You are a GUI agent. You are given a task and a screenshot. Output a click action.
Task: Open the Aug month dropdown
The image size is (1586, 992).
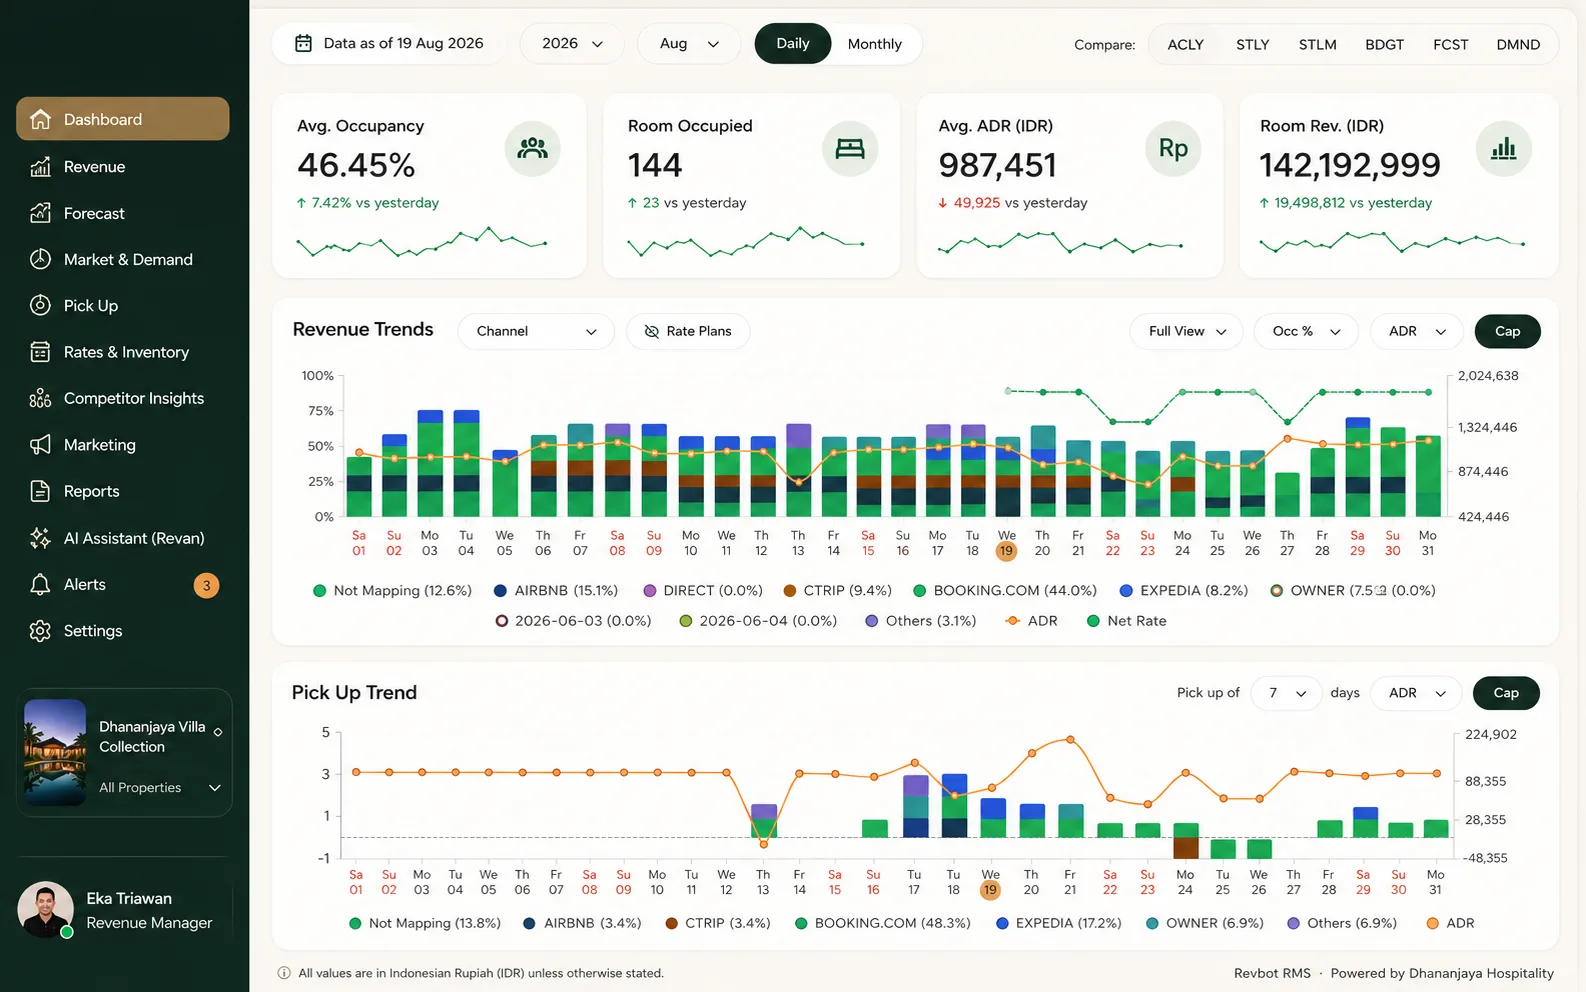click(689, 44)
